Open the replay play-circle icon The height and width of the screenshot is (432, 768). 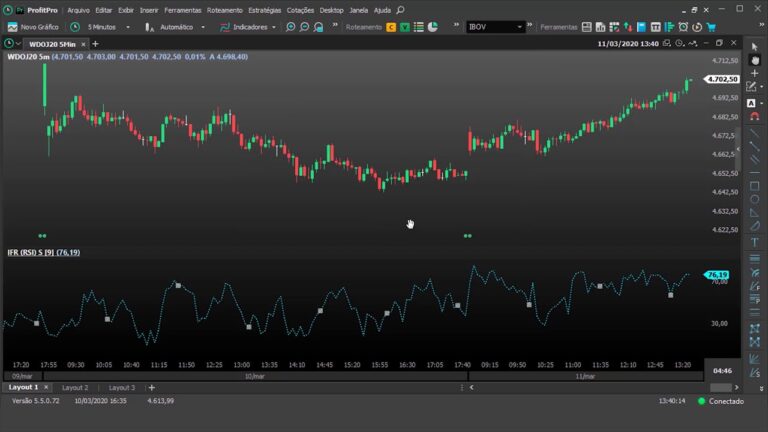tap(697, 27)
